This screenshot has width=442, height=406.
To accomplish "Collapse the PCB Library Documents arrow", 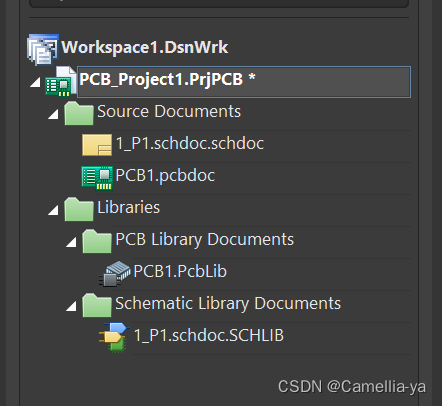I will click(71, 242).
